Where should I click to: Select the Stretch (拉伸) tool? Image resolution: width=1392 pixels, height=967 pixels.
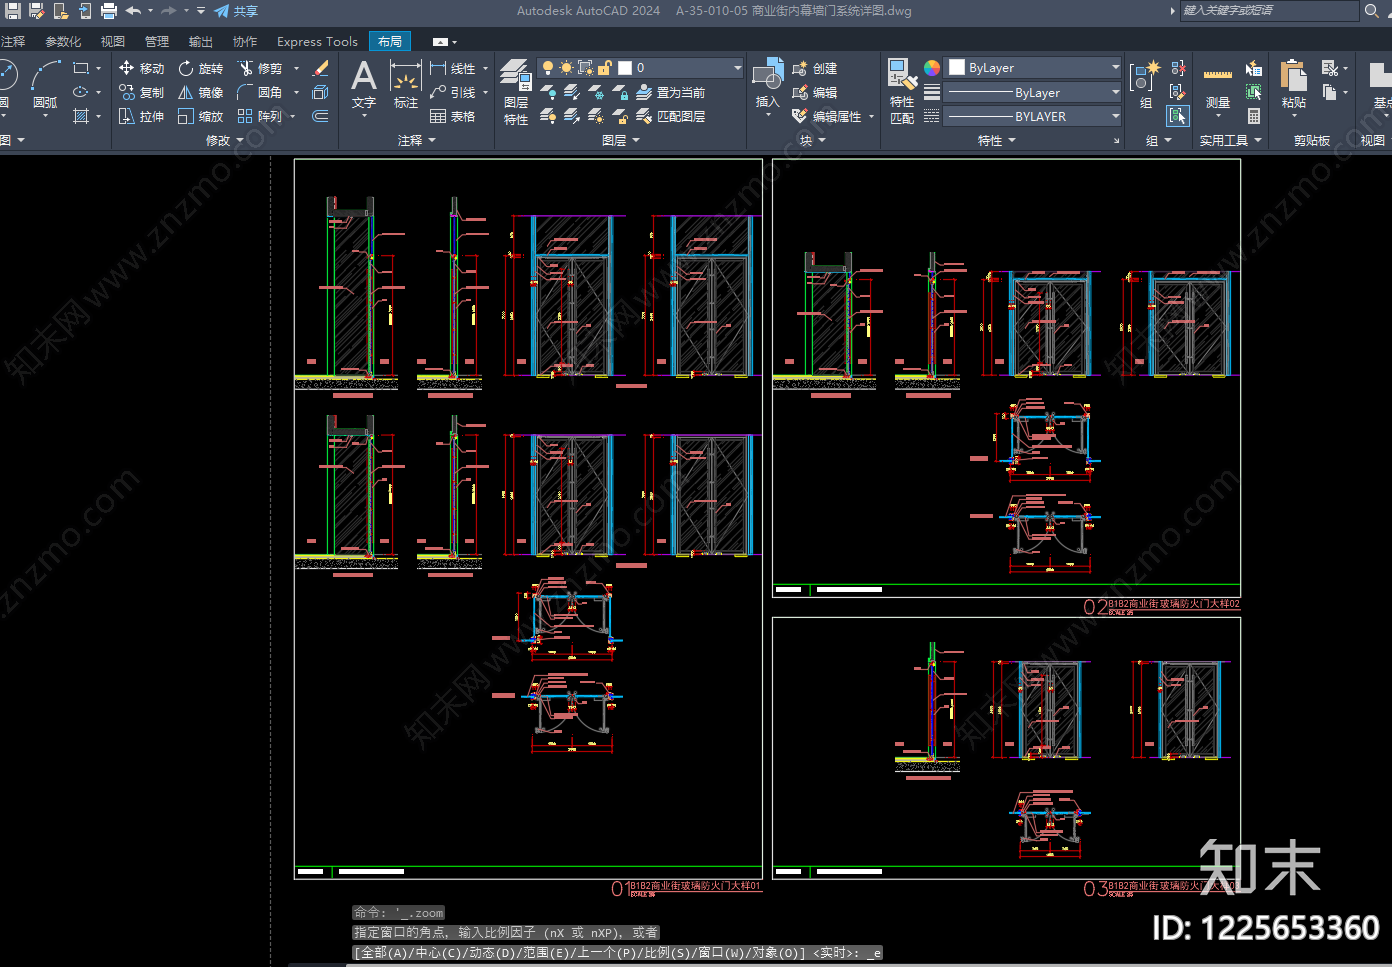(x=141, y=116)
